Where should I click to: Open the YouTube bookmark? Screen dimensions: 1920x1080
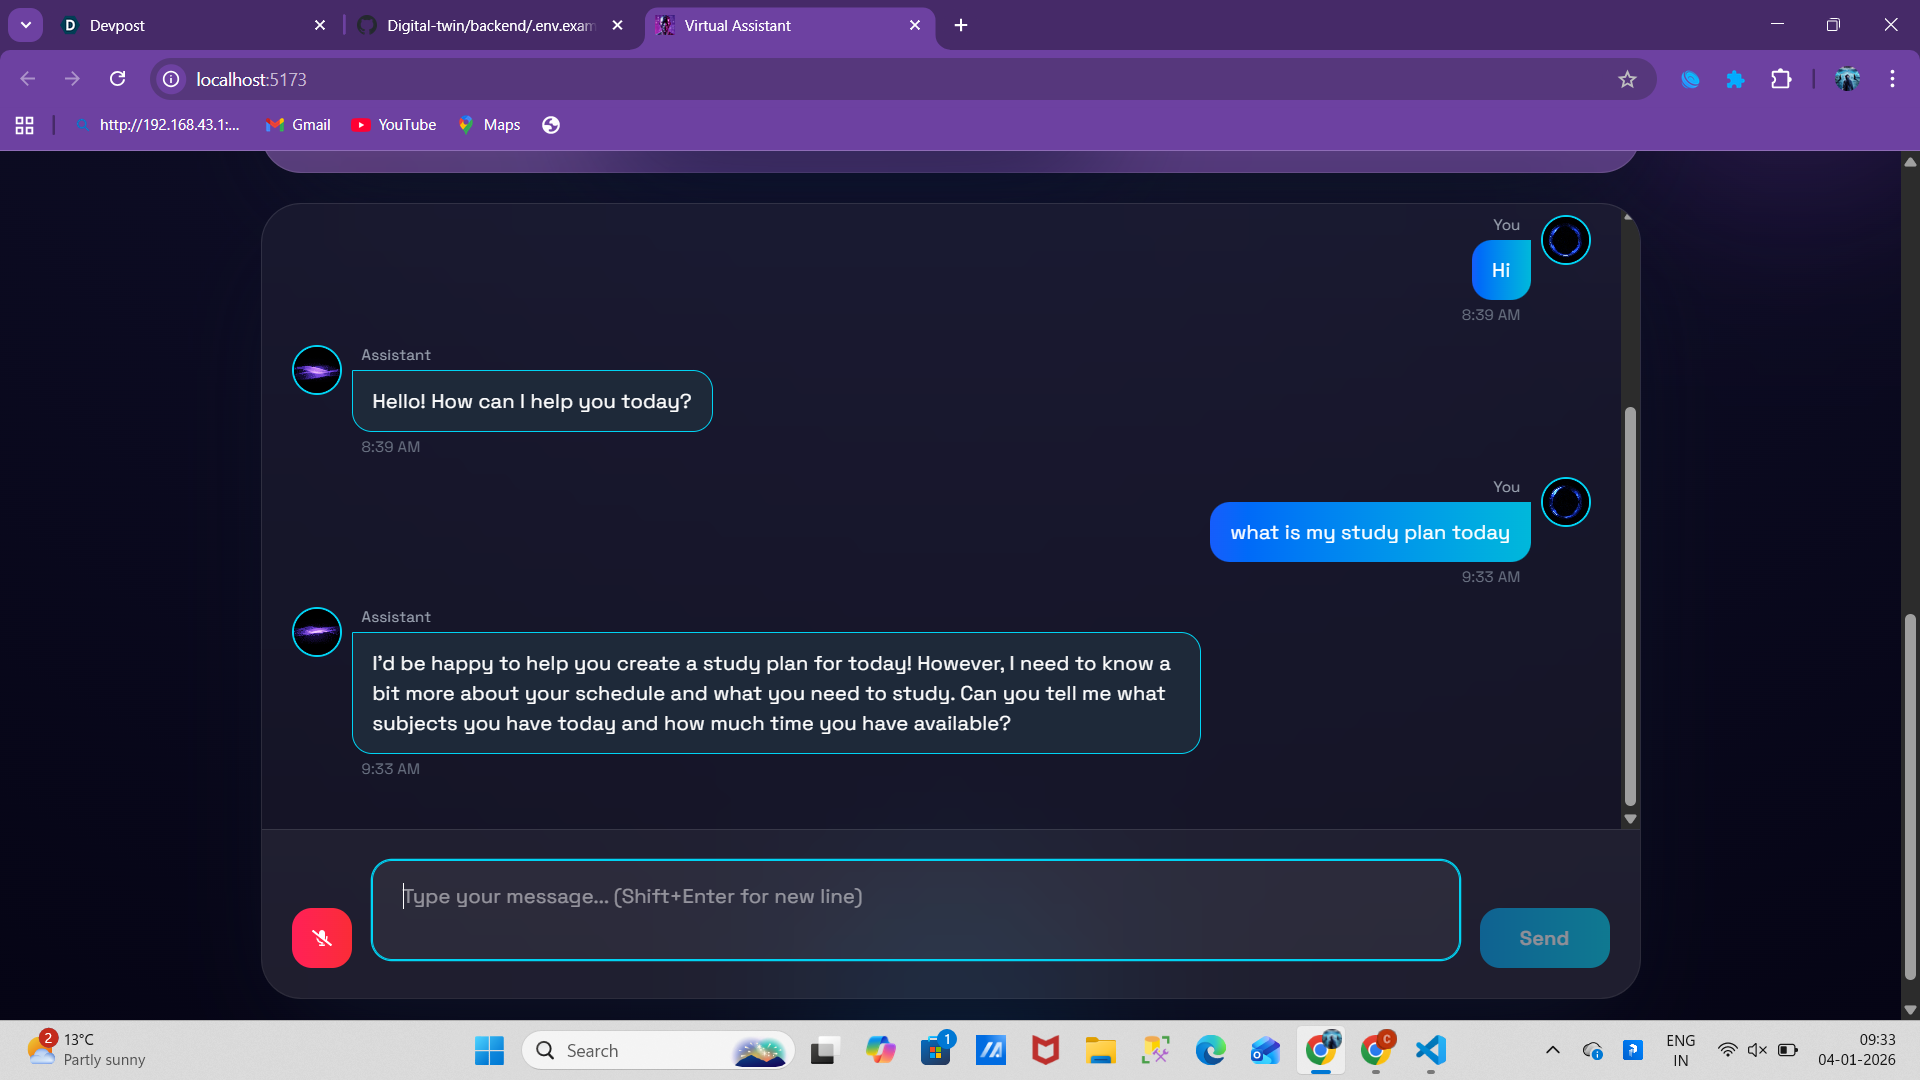pyautogui.click(x=394, y=125)
